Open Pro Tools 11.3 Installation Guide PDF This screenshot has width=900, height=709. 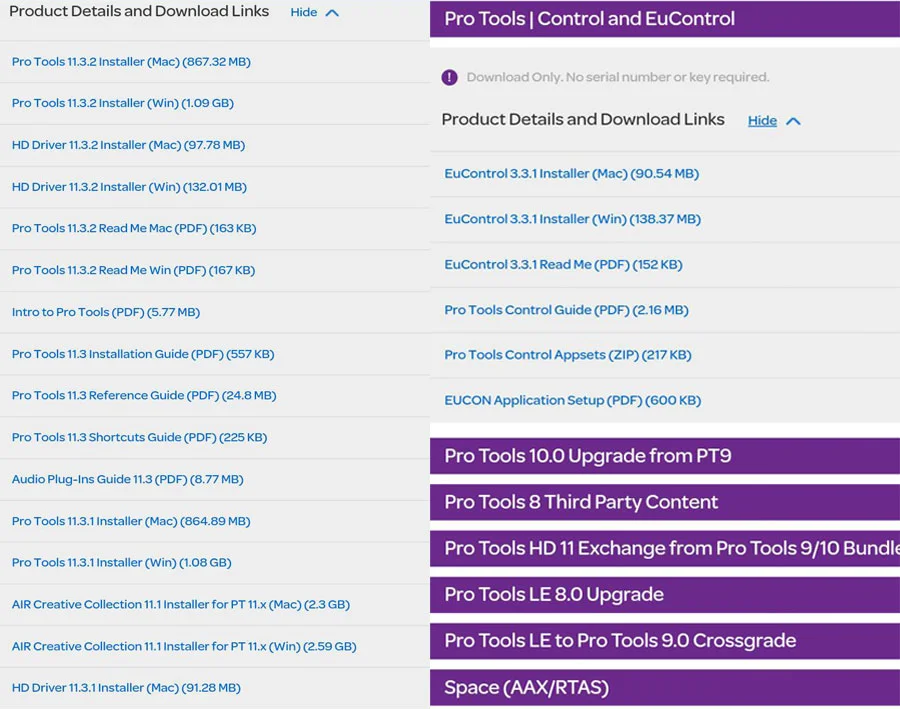143,354
